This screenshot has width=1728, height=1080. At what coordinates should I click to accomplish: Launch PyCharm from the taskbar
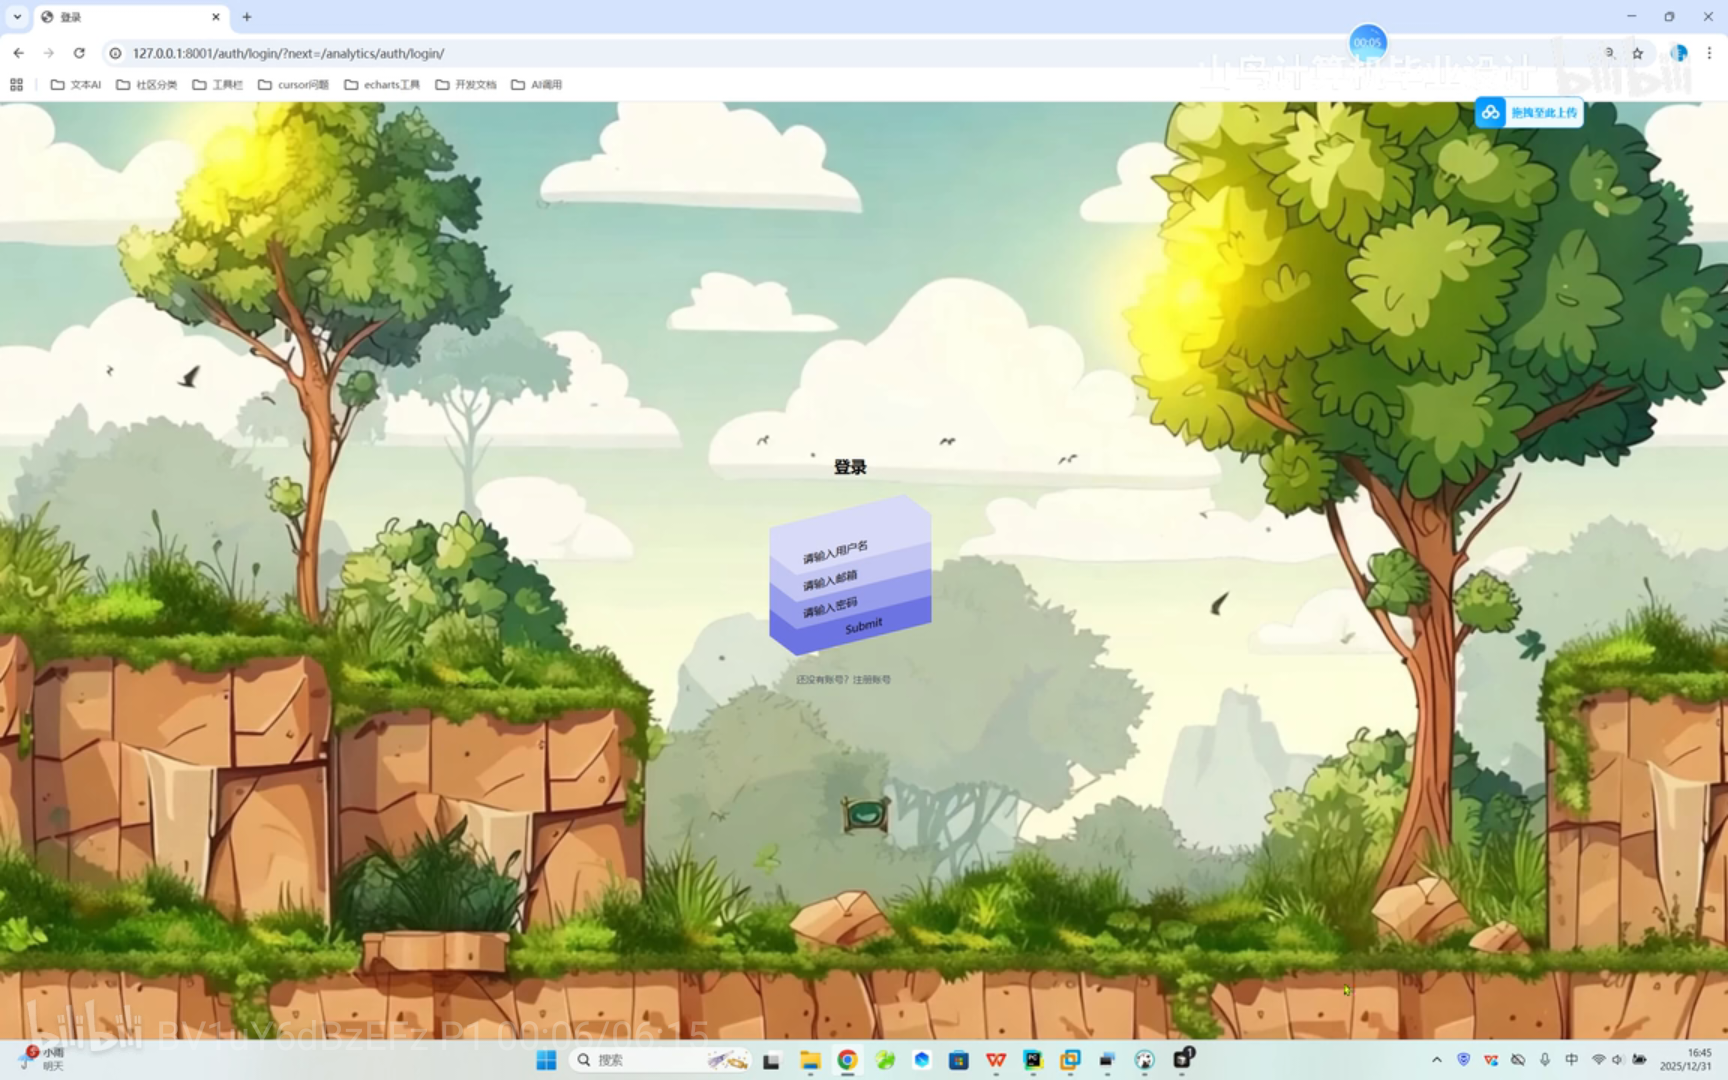1032,1060
